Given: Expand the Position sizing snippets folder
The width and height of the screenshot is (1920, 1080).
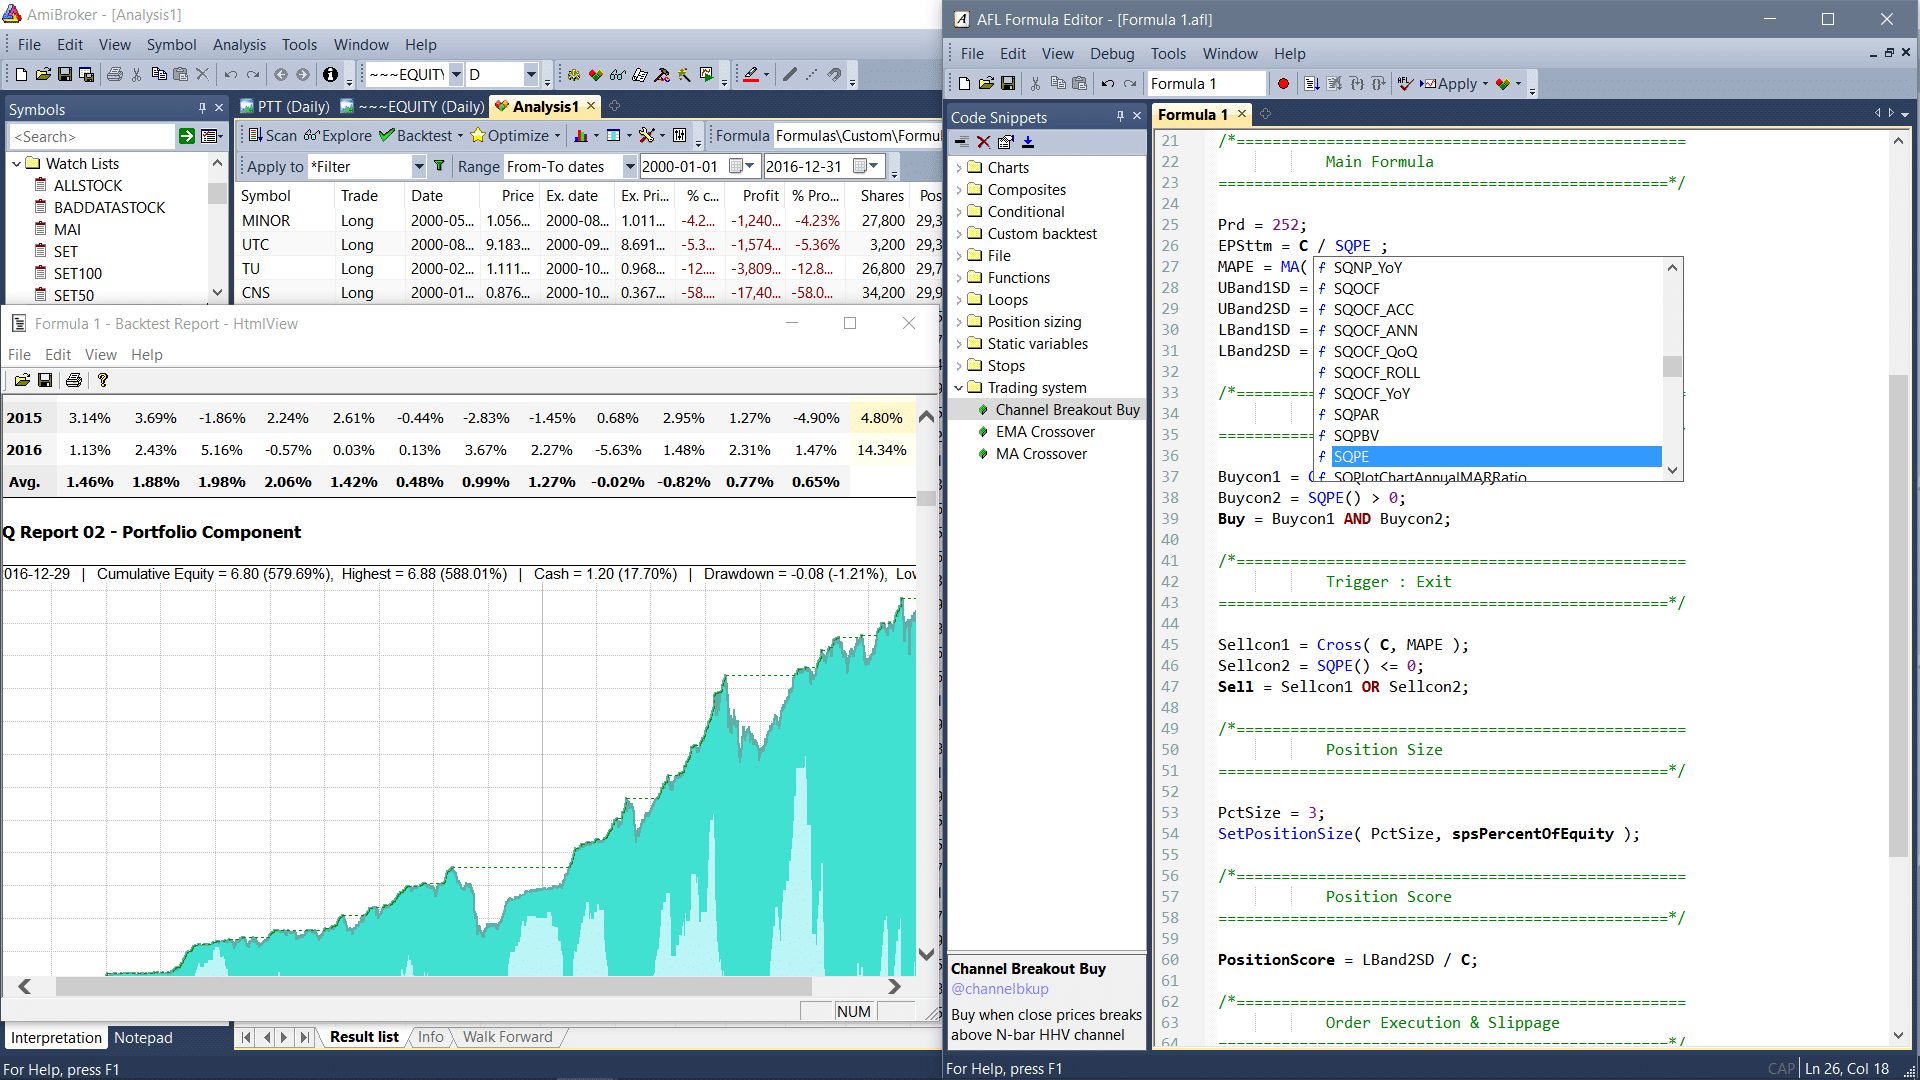Looking at the screenshot, I should [x=959, y=322].
